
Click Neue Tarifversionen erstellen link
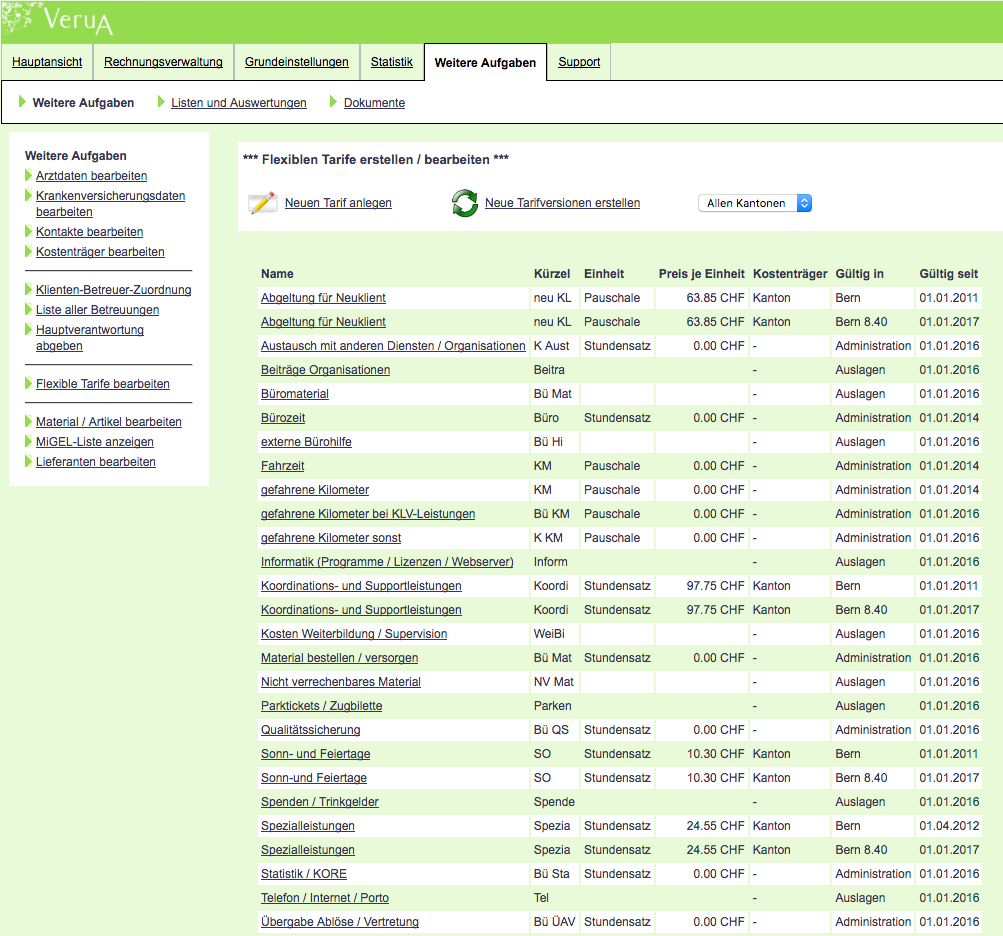coord(562,203)
